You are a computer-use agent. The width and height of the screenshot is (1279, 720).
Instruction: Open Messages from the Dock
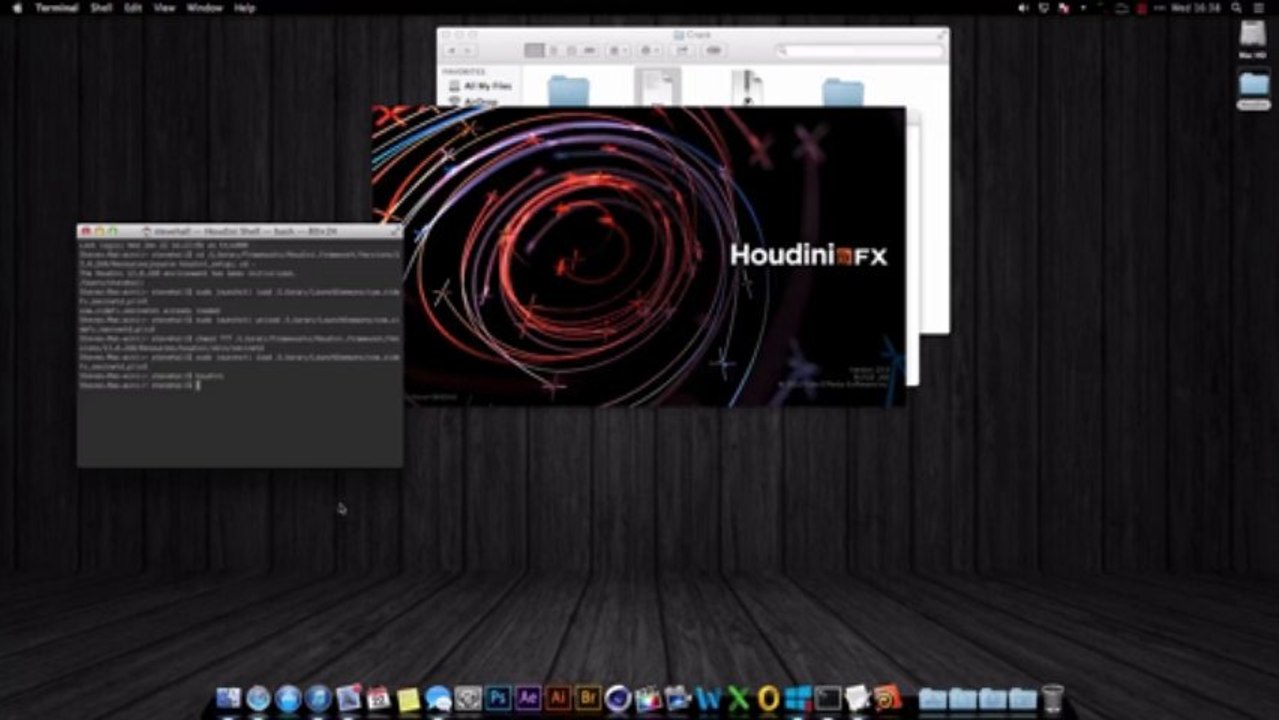point(438,697)
